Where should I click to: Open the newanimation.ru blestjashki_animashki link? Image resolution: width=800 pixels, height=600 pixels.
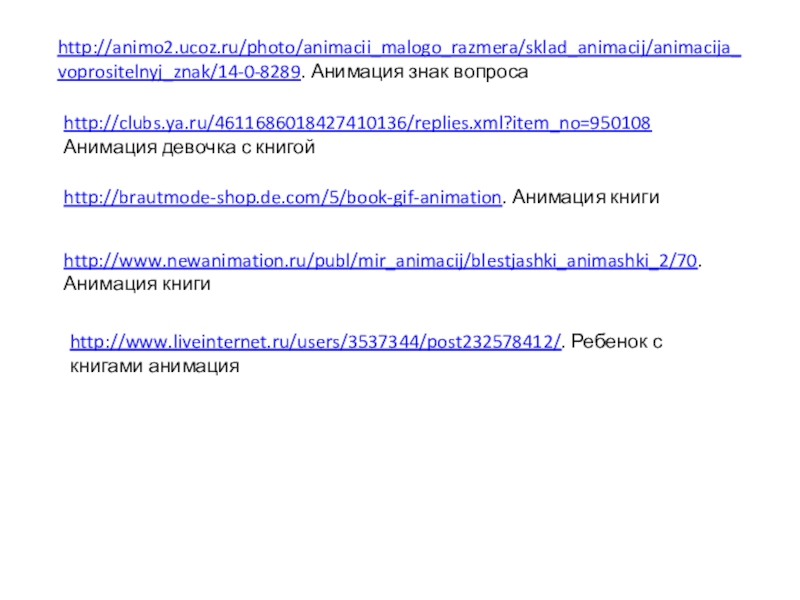tap(381, 261)
